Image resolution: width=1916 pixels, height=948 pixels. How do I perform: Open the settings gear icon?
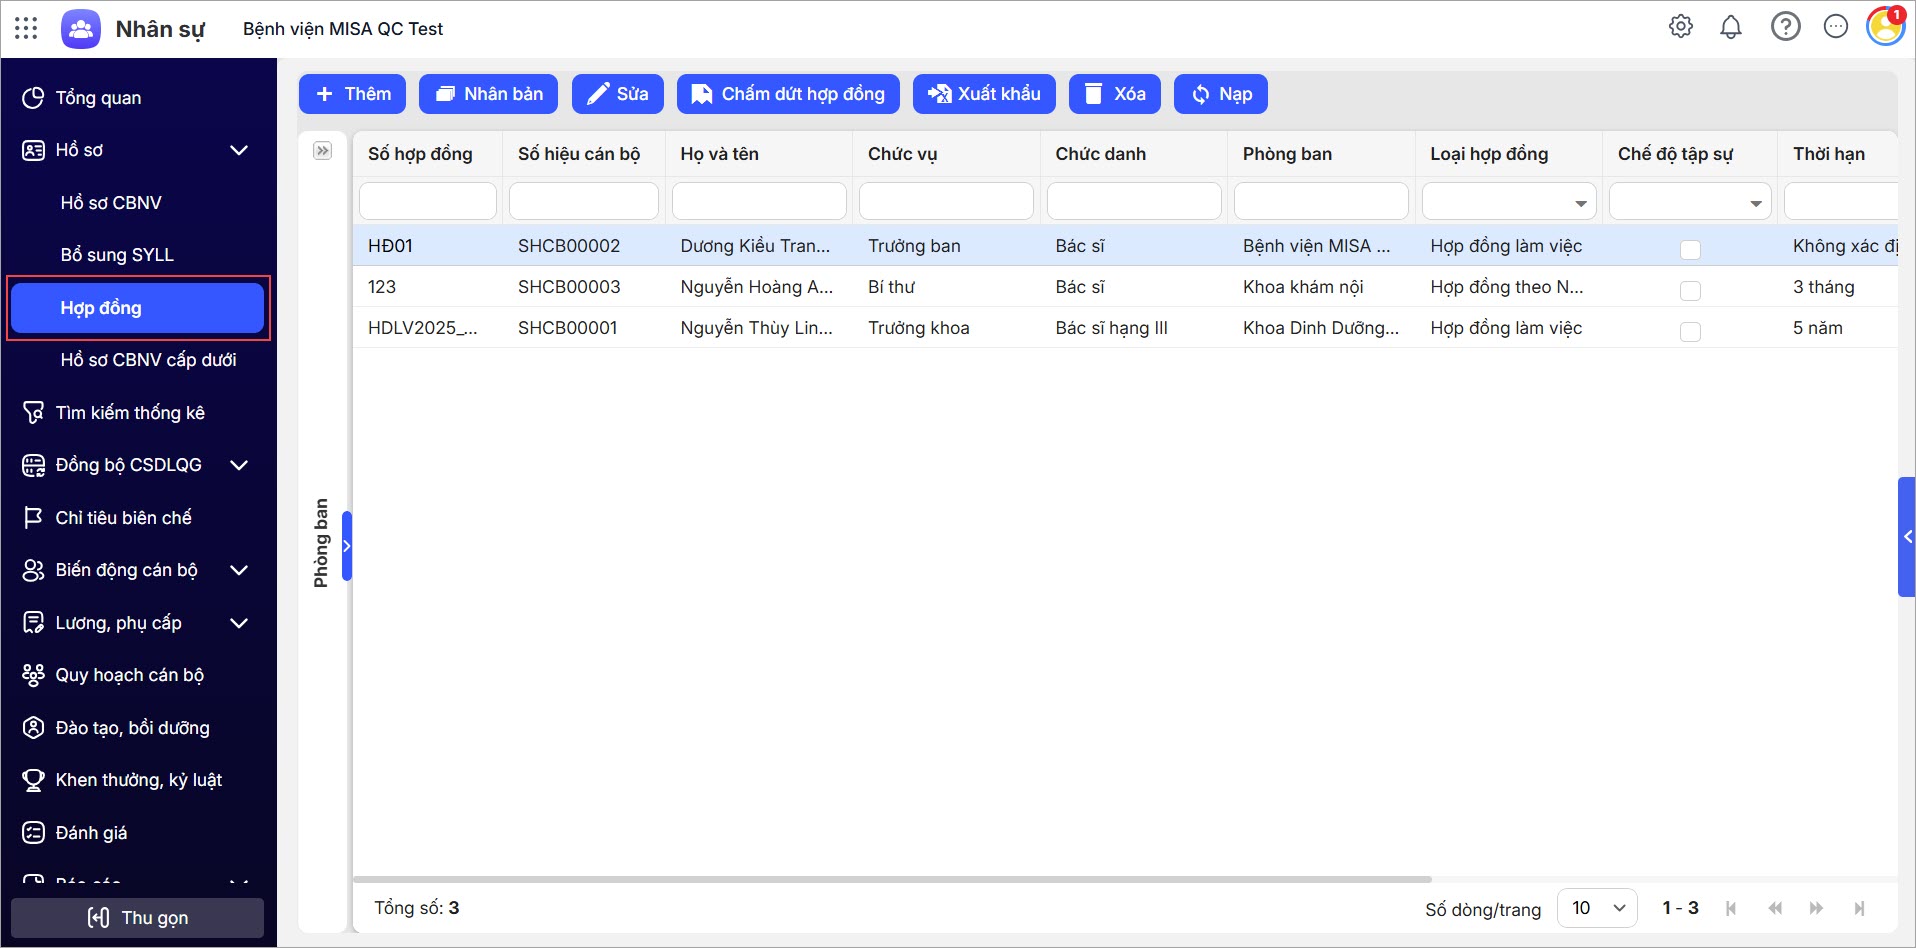tap(1681, 27)
